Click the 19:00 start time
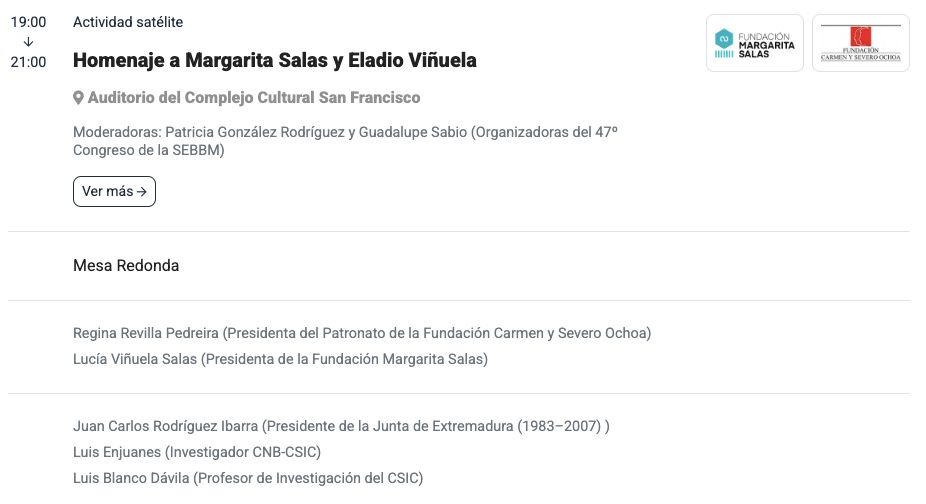 pyautogui.click(x=28, y=22)
